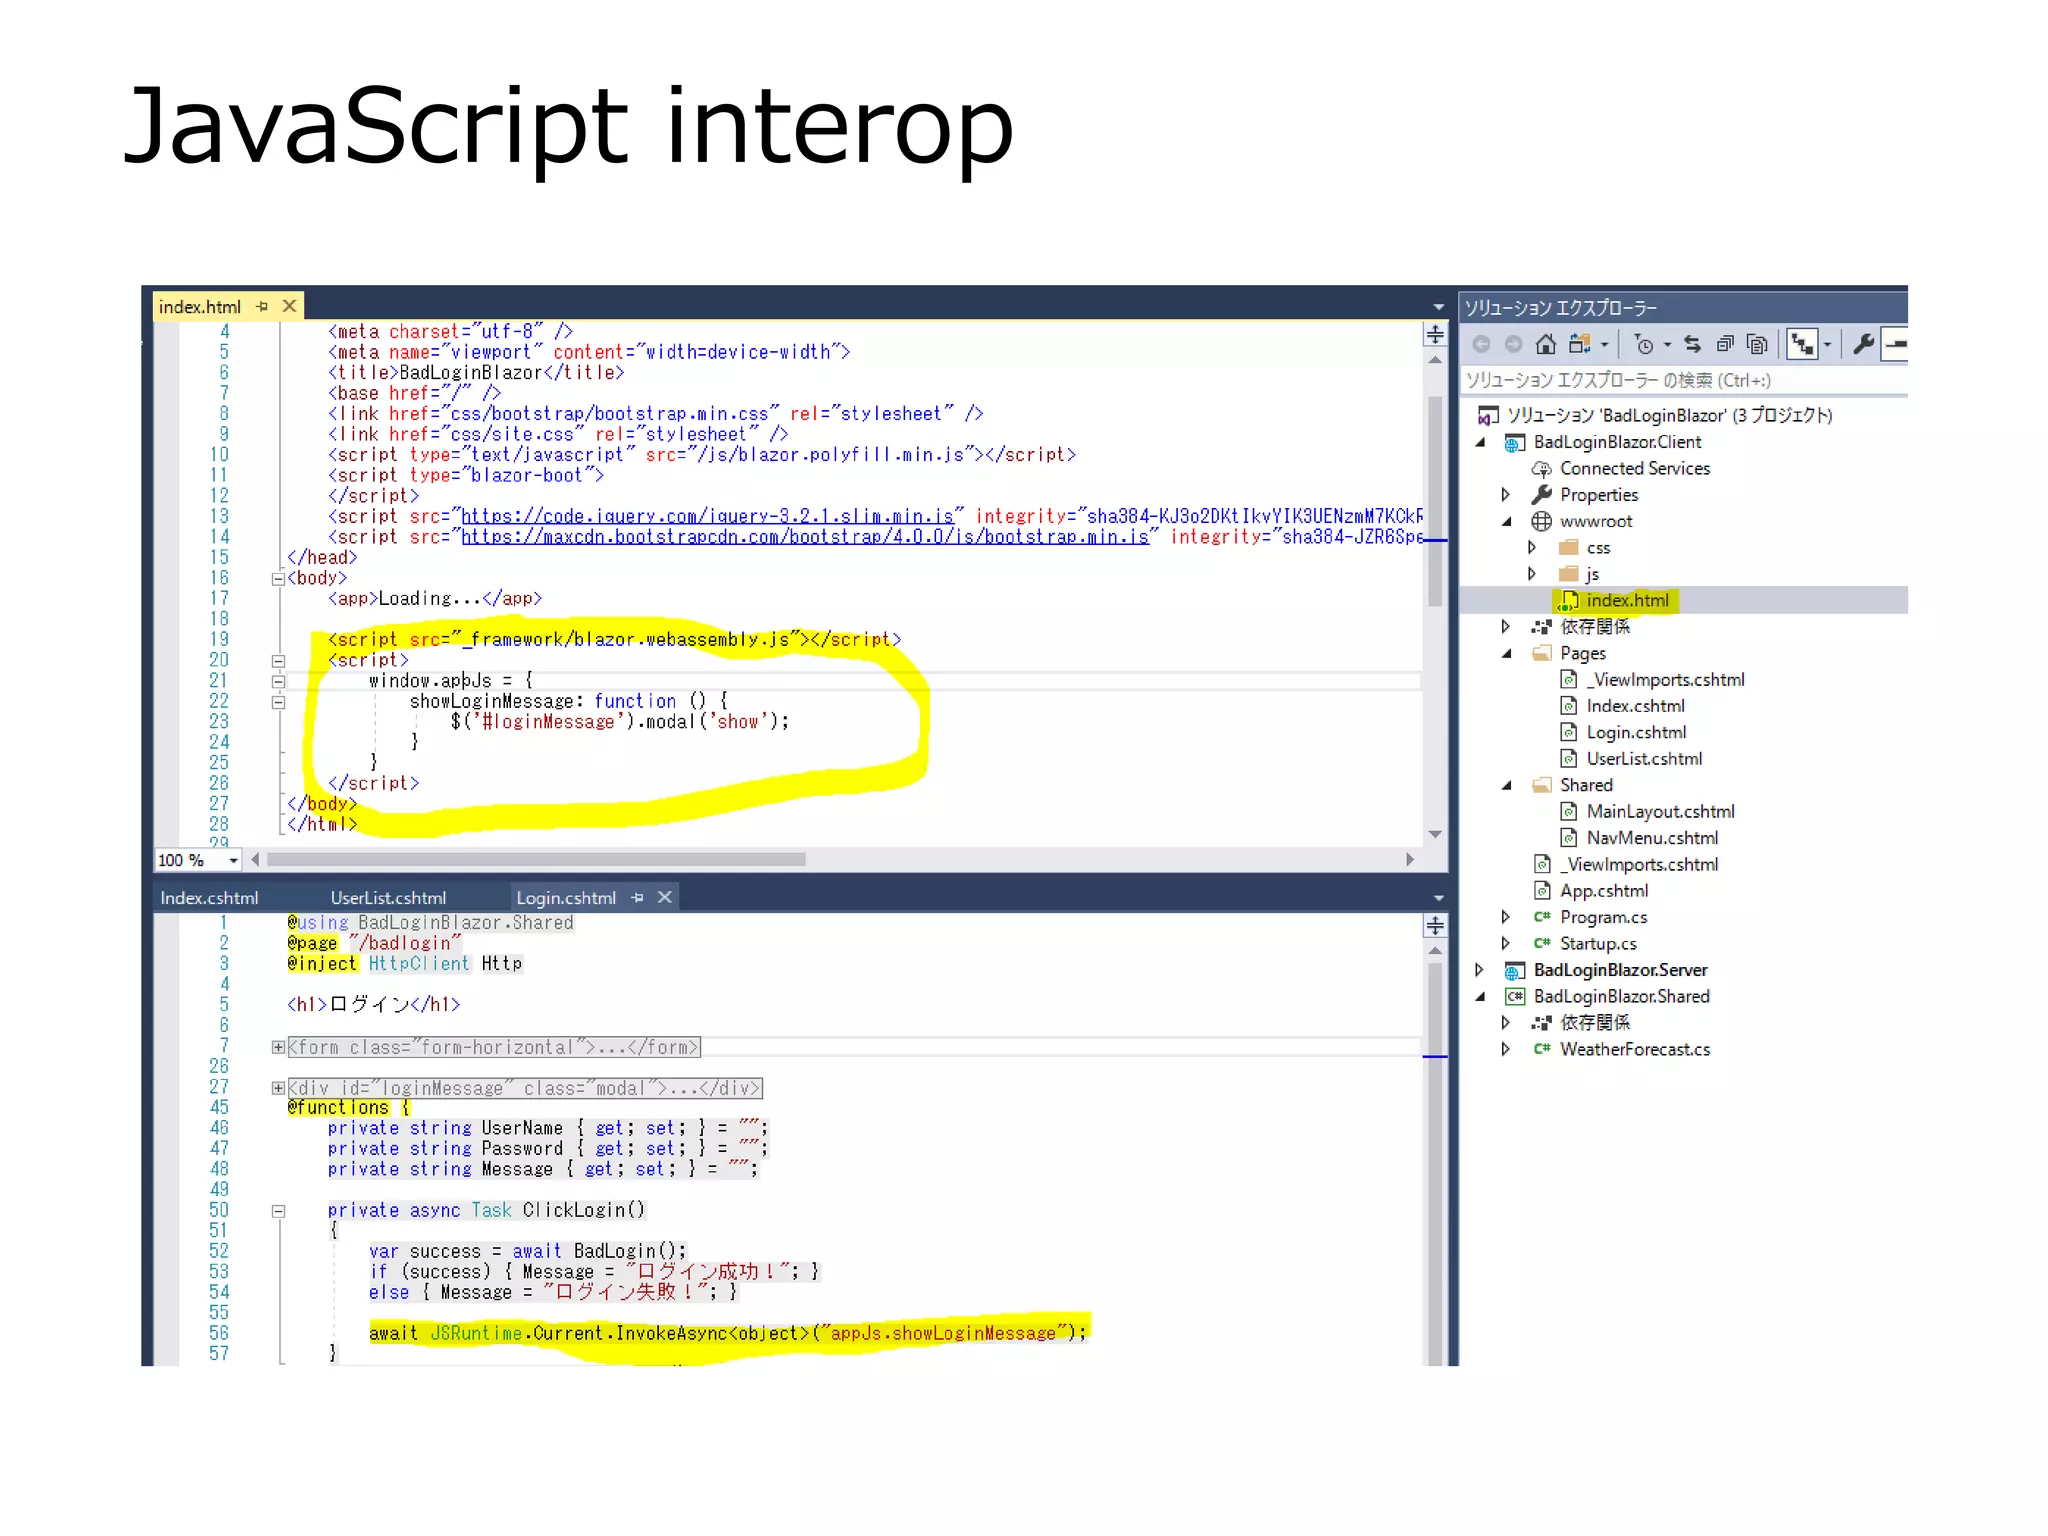Click the collapse all icon in Solution Explorer

tap(1725, 344)
